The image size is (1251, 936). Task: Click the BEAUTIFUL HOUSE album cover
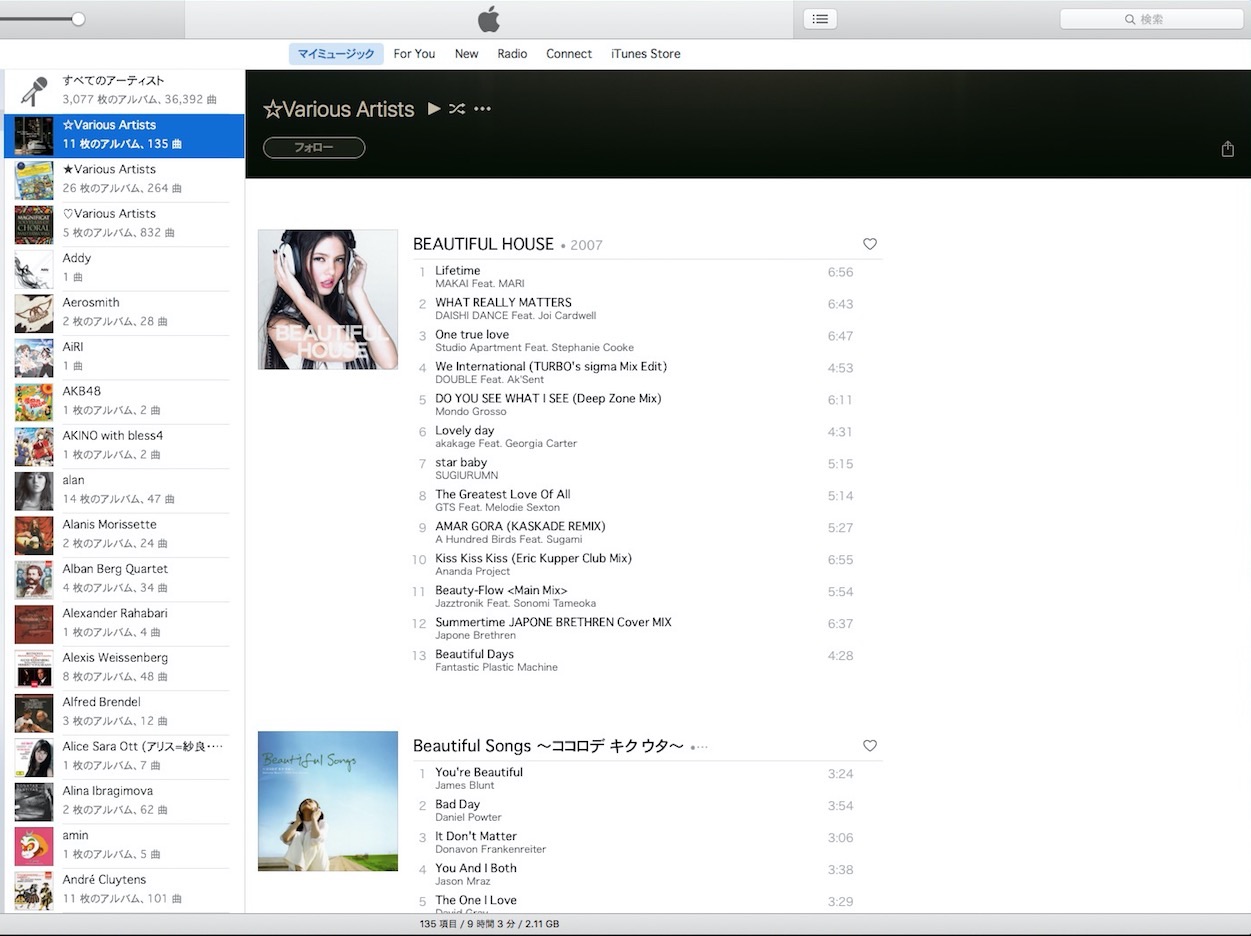(x=328, y=299)
